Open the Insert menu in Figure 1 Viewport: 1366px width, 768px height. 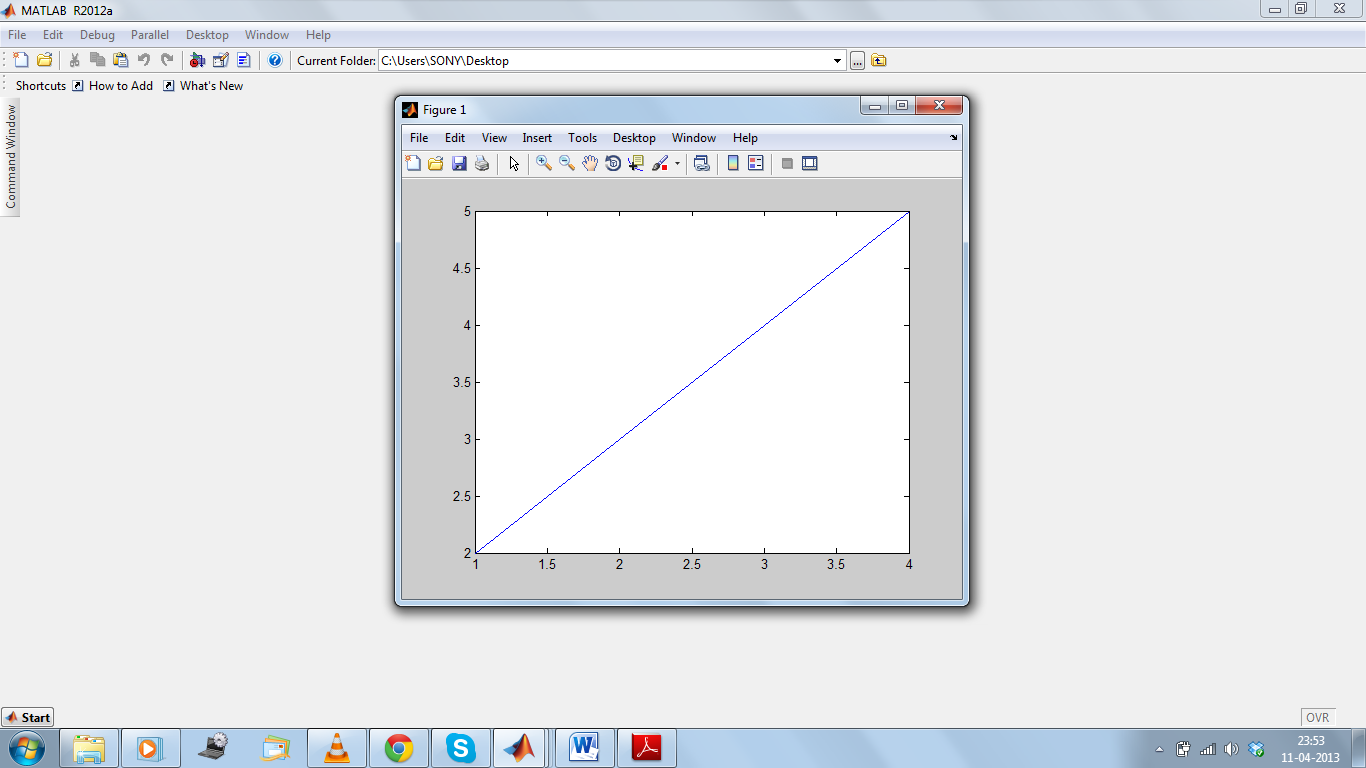click(537, 138)
